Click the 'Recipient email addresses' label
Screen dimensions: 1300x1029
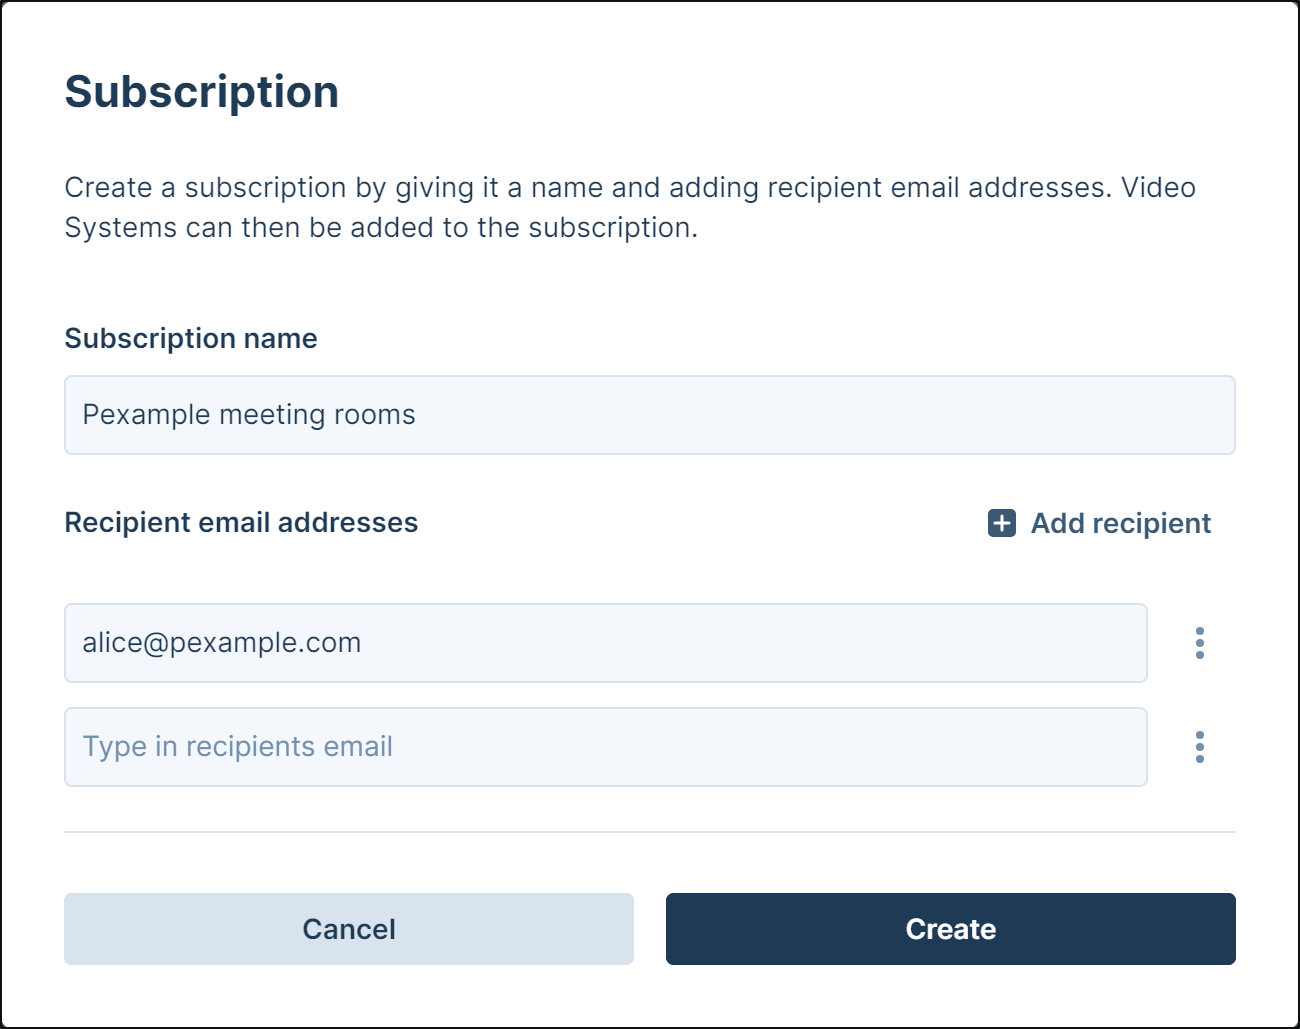[x=241, y=522]
